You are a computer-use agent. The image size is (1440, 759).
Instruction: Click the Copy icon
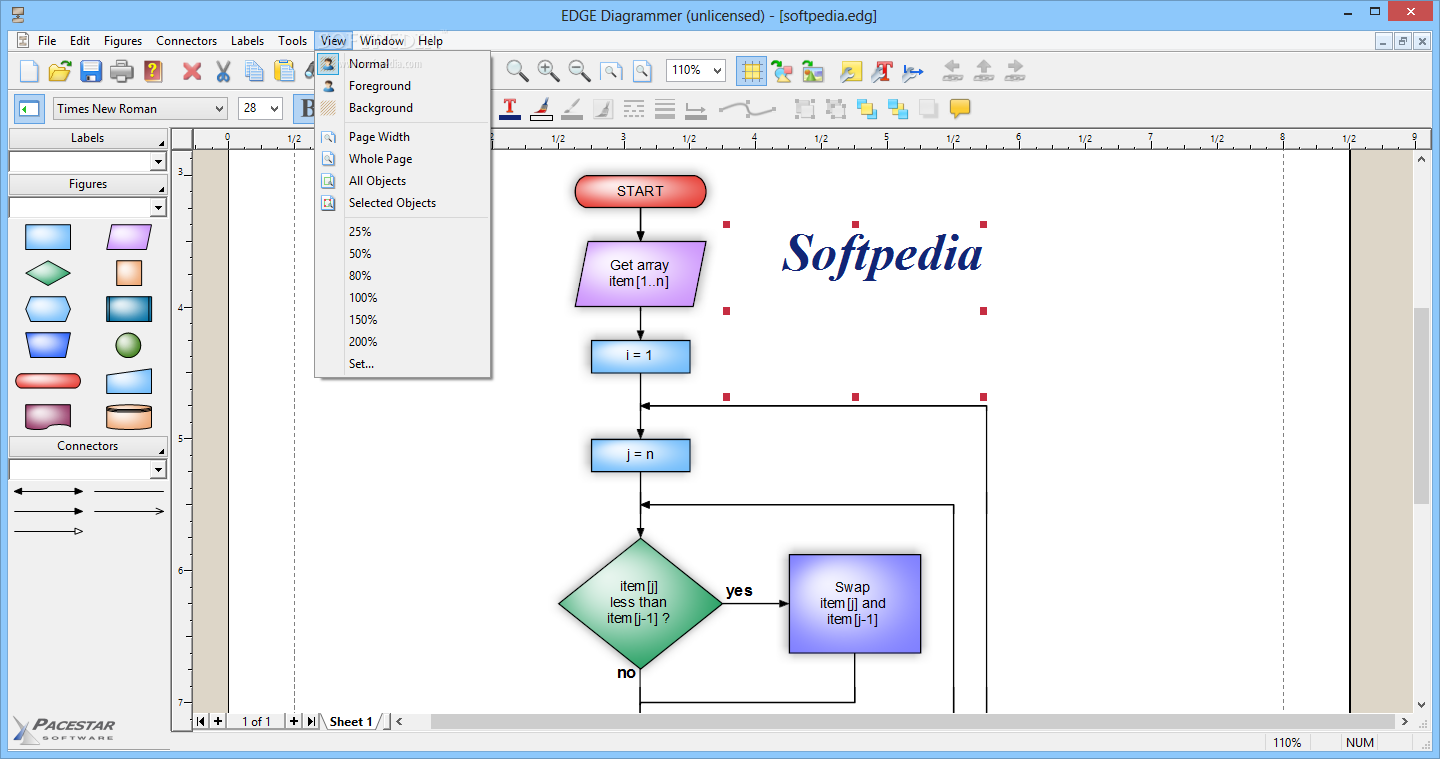tap(254, 71)
